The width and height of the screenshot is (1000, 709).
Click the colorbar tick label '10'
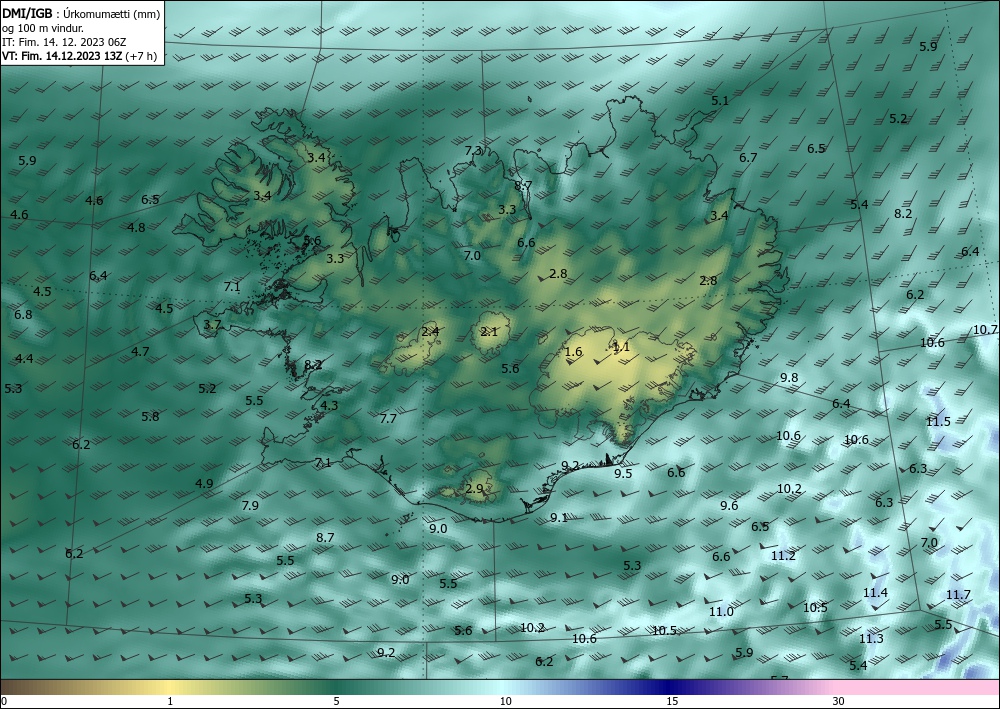pyautogui.click(x=505, y=701)
